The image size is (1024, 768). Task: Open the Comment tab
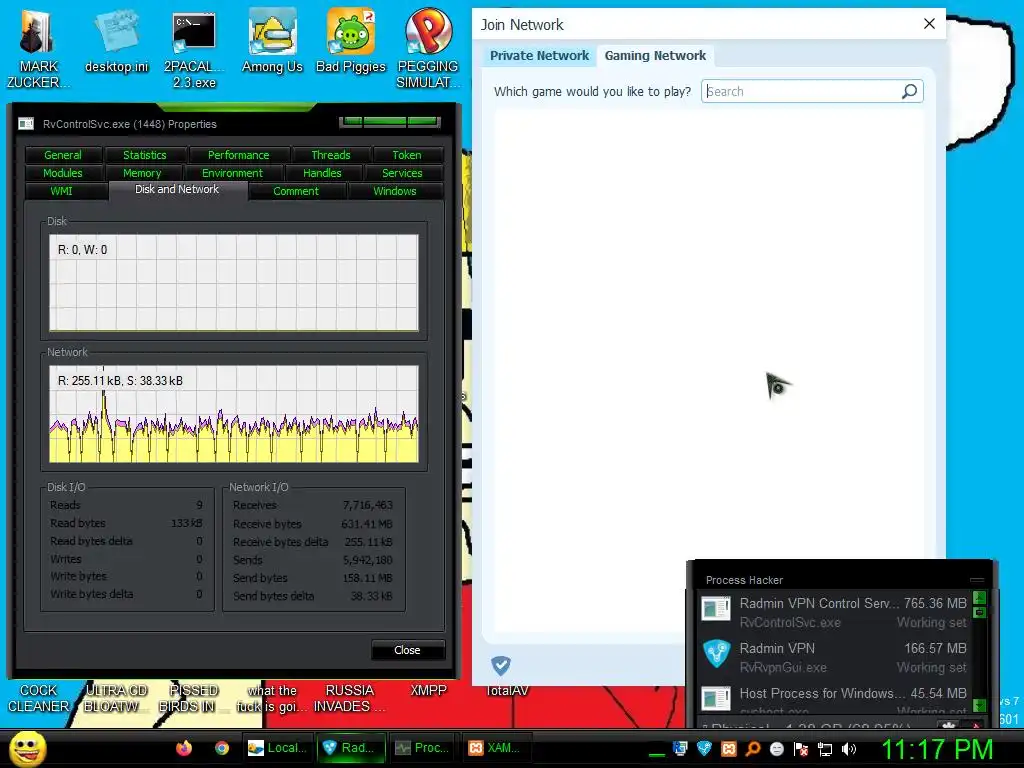pos(296,191)
